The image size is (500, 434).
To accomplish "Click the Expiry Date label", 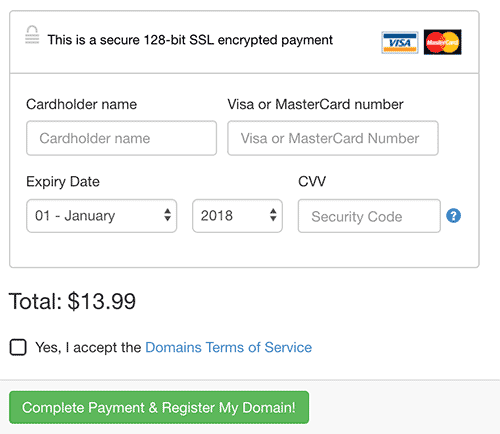I will [63, 182].
